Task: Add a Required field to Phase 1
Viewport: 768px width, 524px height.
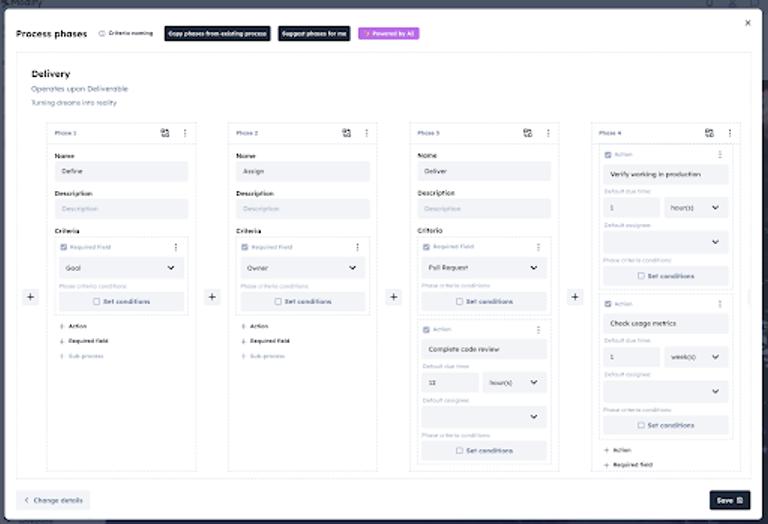Action: 84,341
